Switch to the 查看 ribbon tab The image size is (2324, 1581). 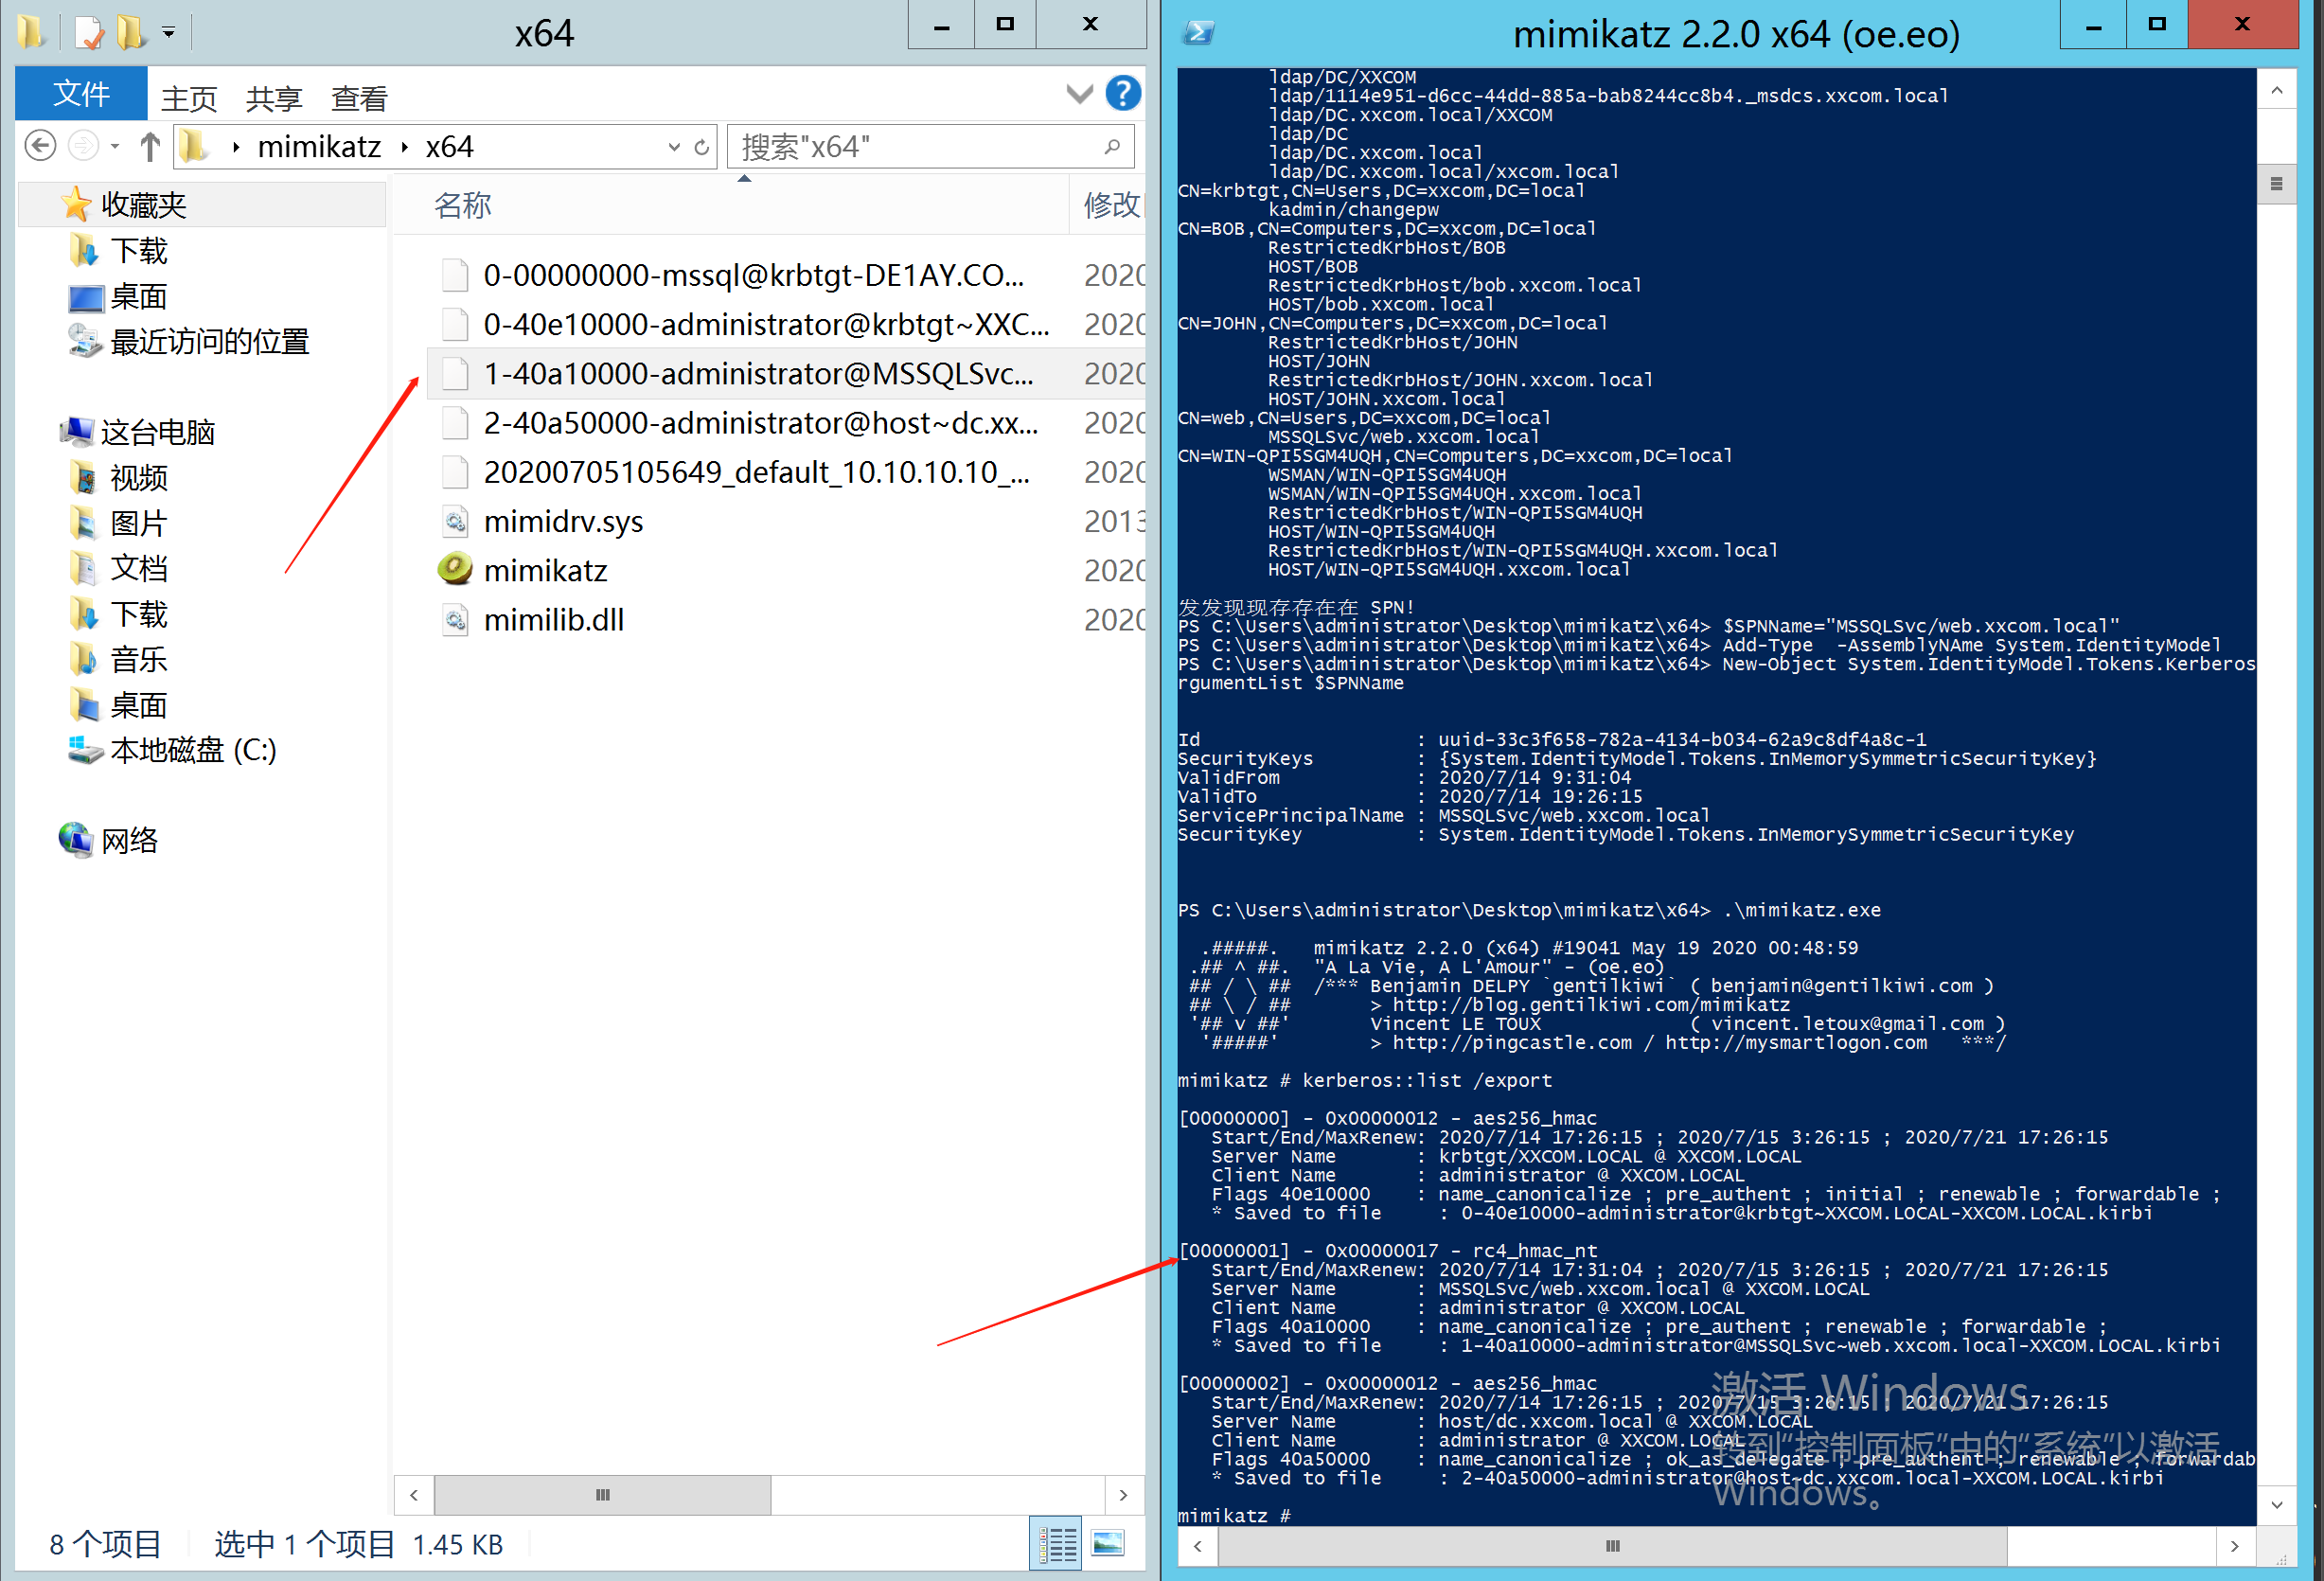pyautogui.click(x=358, y=98)
